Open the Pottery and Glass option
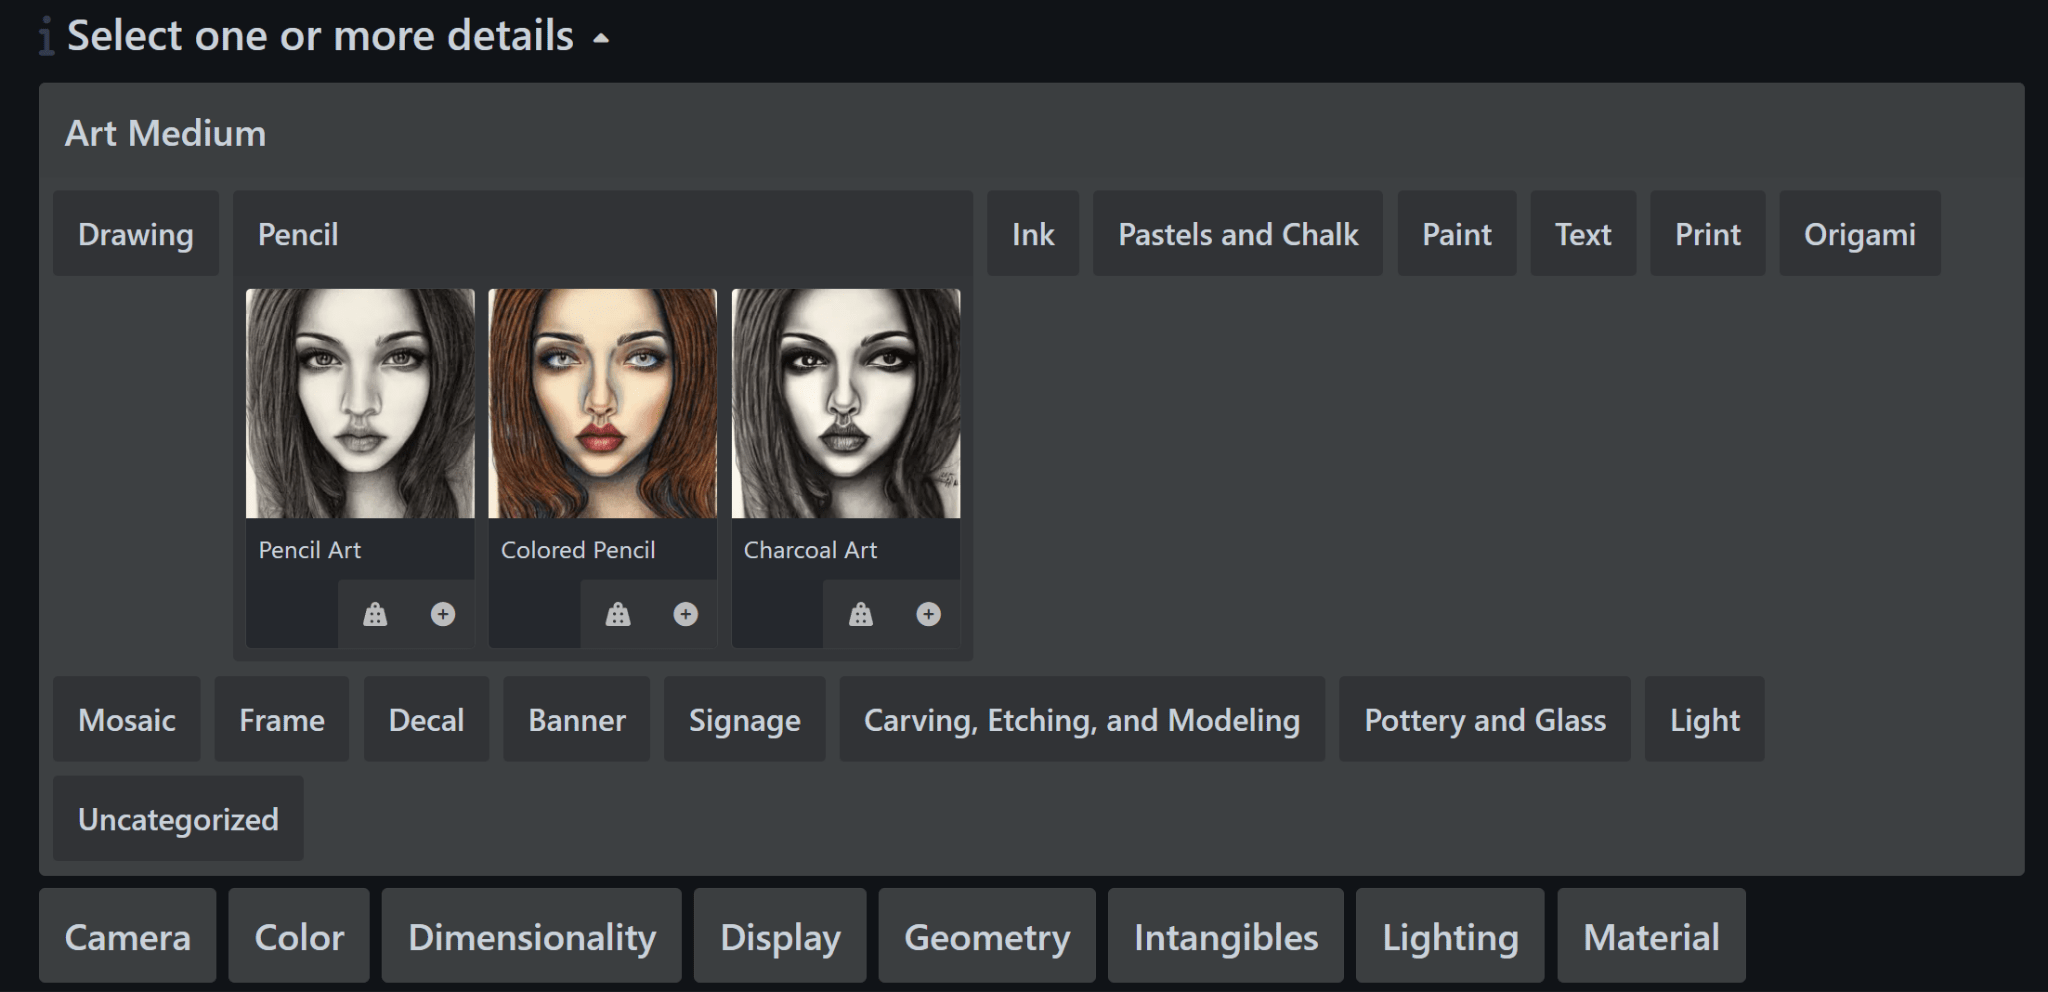The image size is (2048, 992). [1484, 720]
